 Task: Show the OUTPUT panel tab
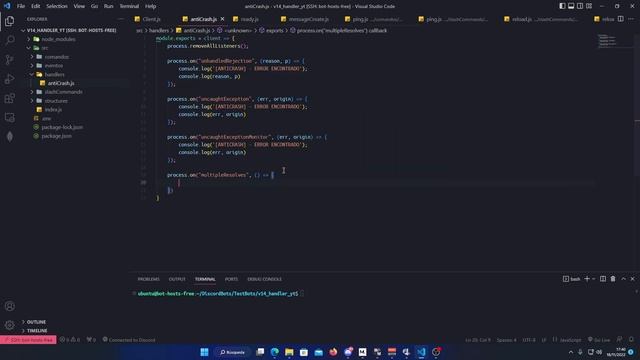pos(177,279)
